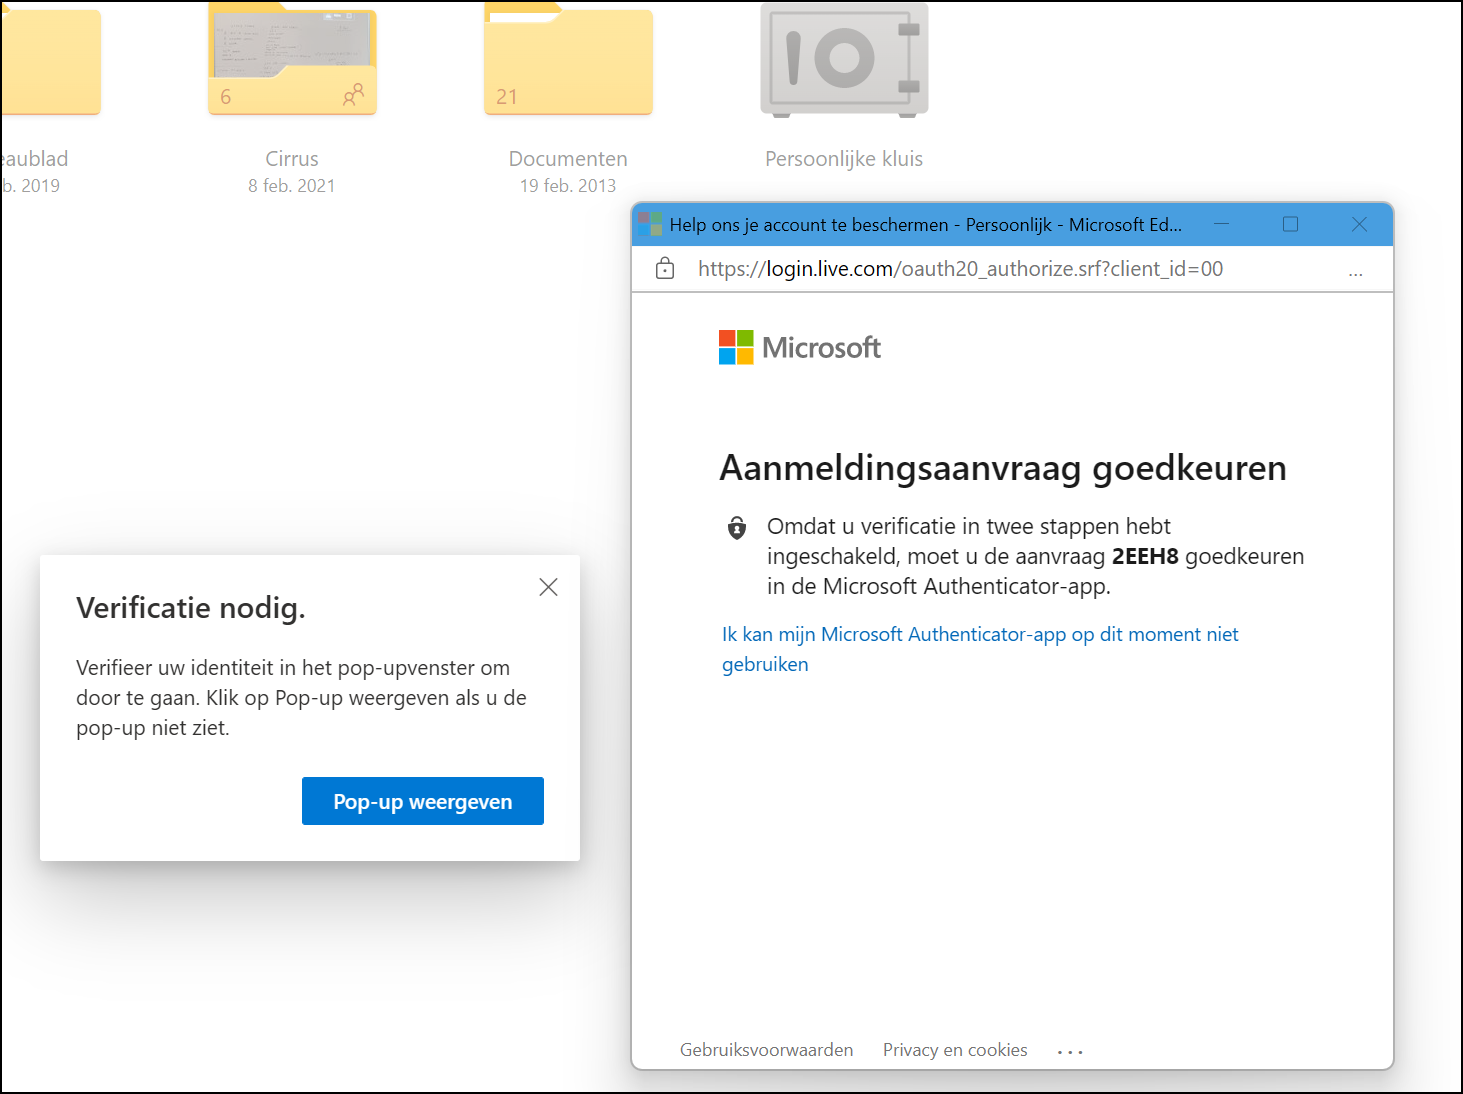Click the popup window title text
This screenshot has width=1463, height=1094.
(x=926, y=224)
